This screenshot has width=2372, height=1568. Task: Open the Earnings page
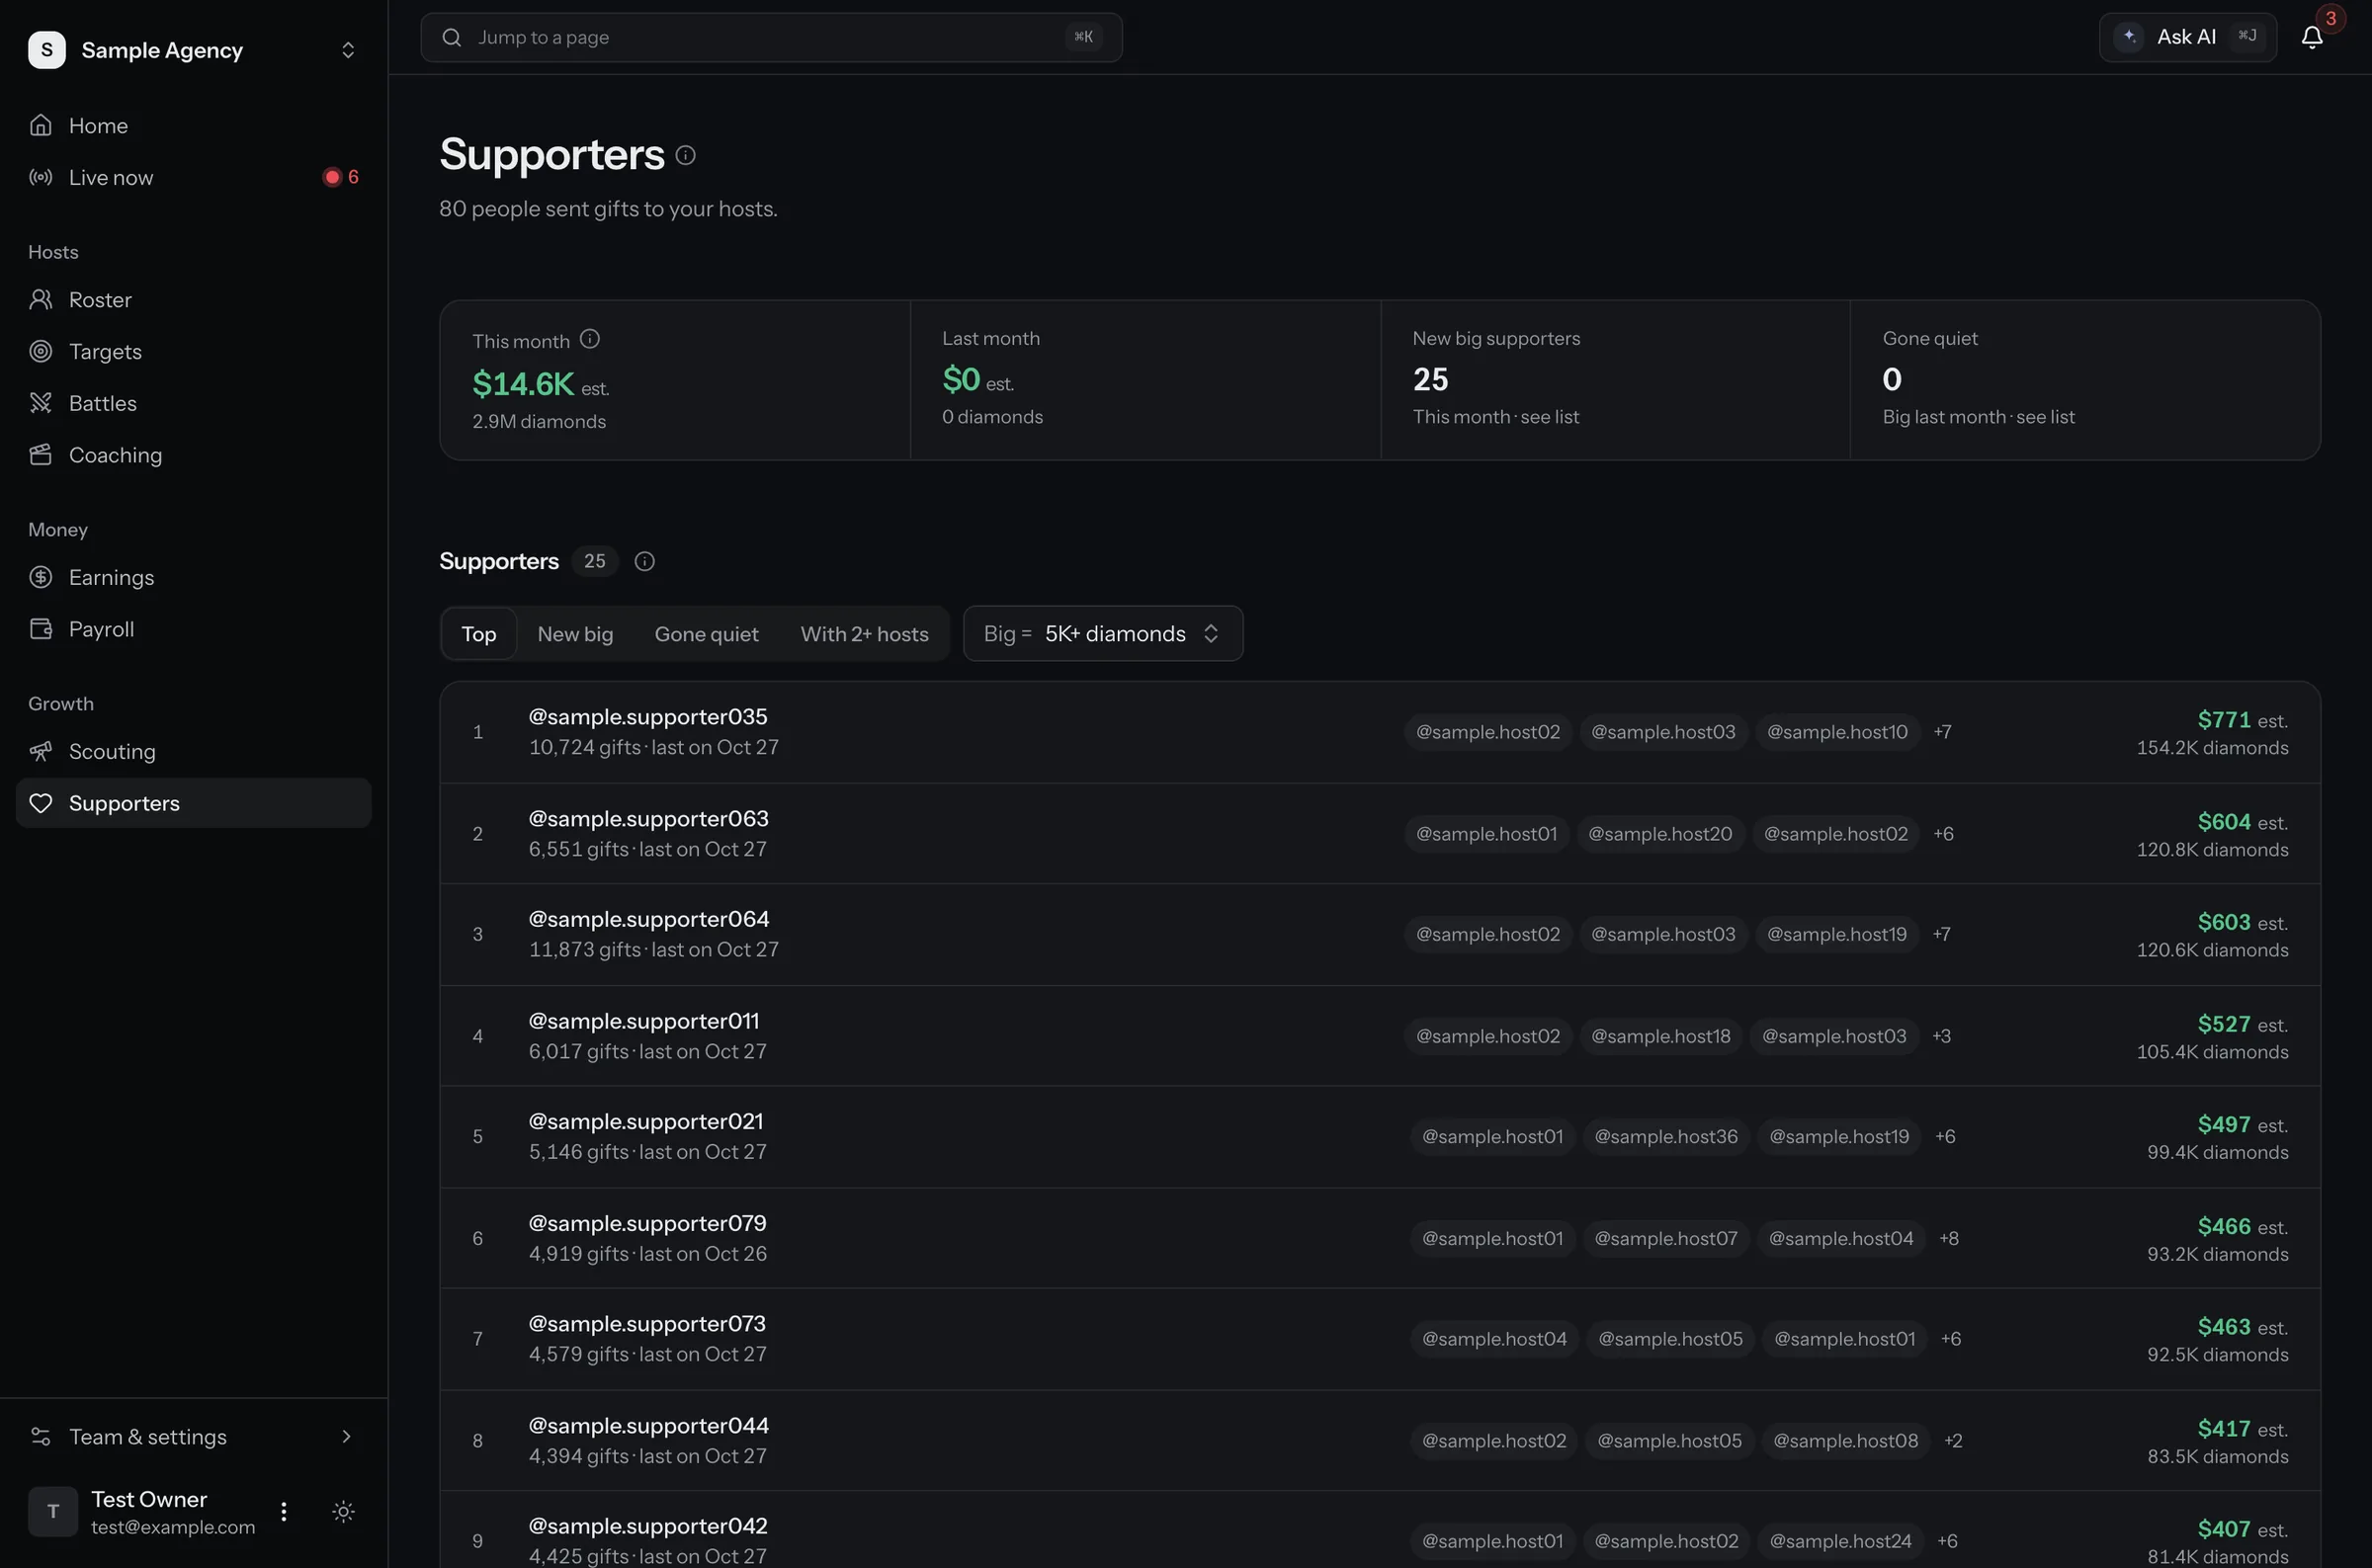(x=193, y=577)
